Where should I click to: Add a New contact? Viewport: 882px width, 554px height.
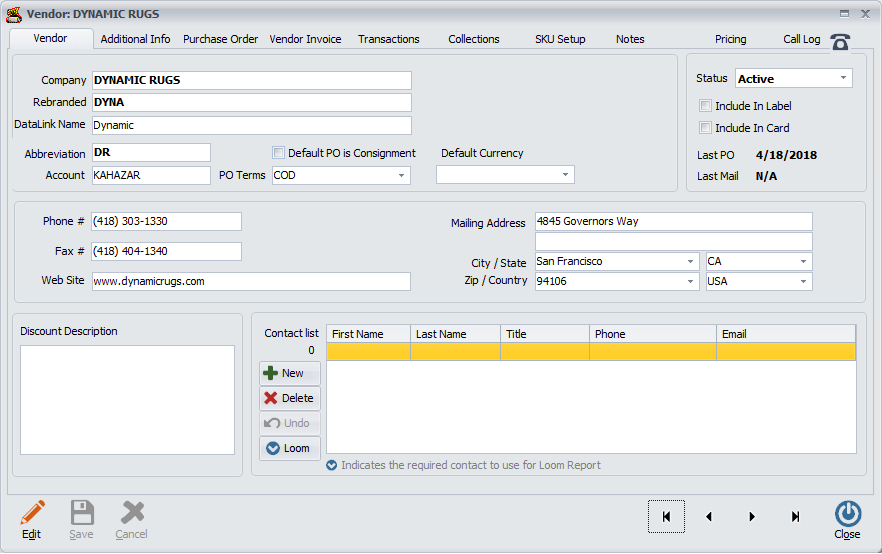point(290,373)
